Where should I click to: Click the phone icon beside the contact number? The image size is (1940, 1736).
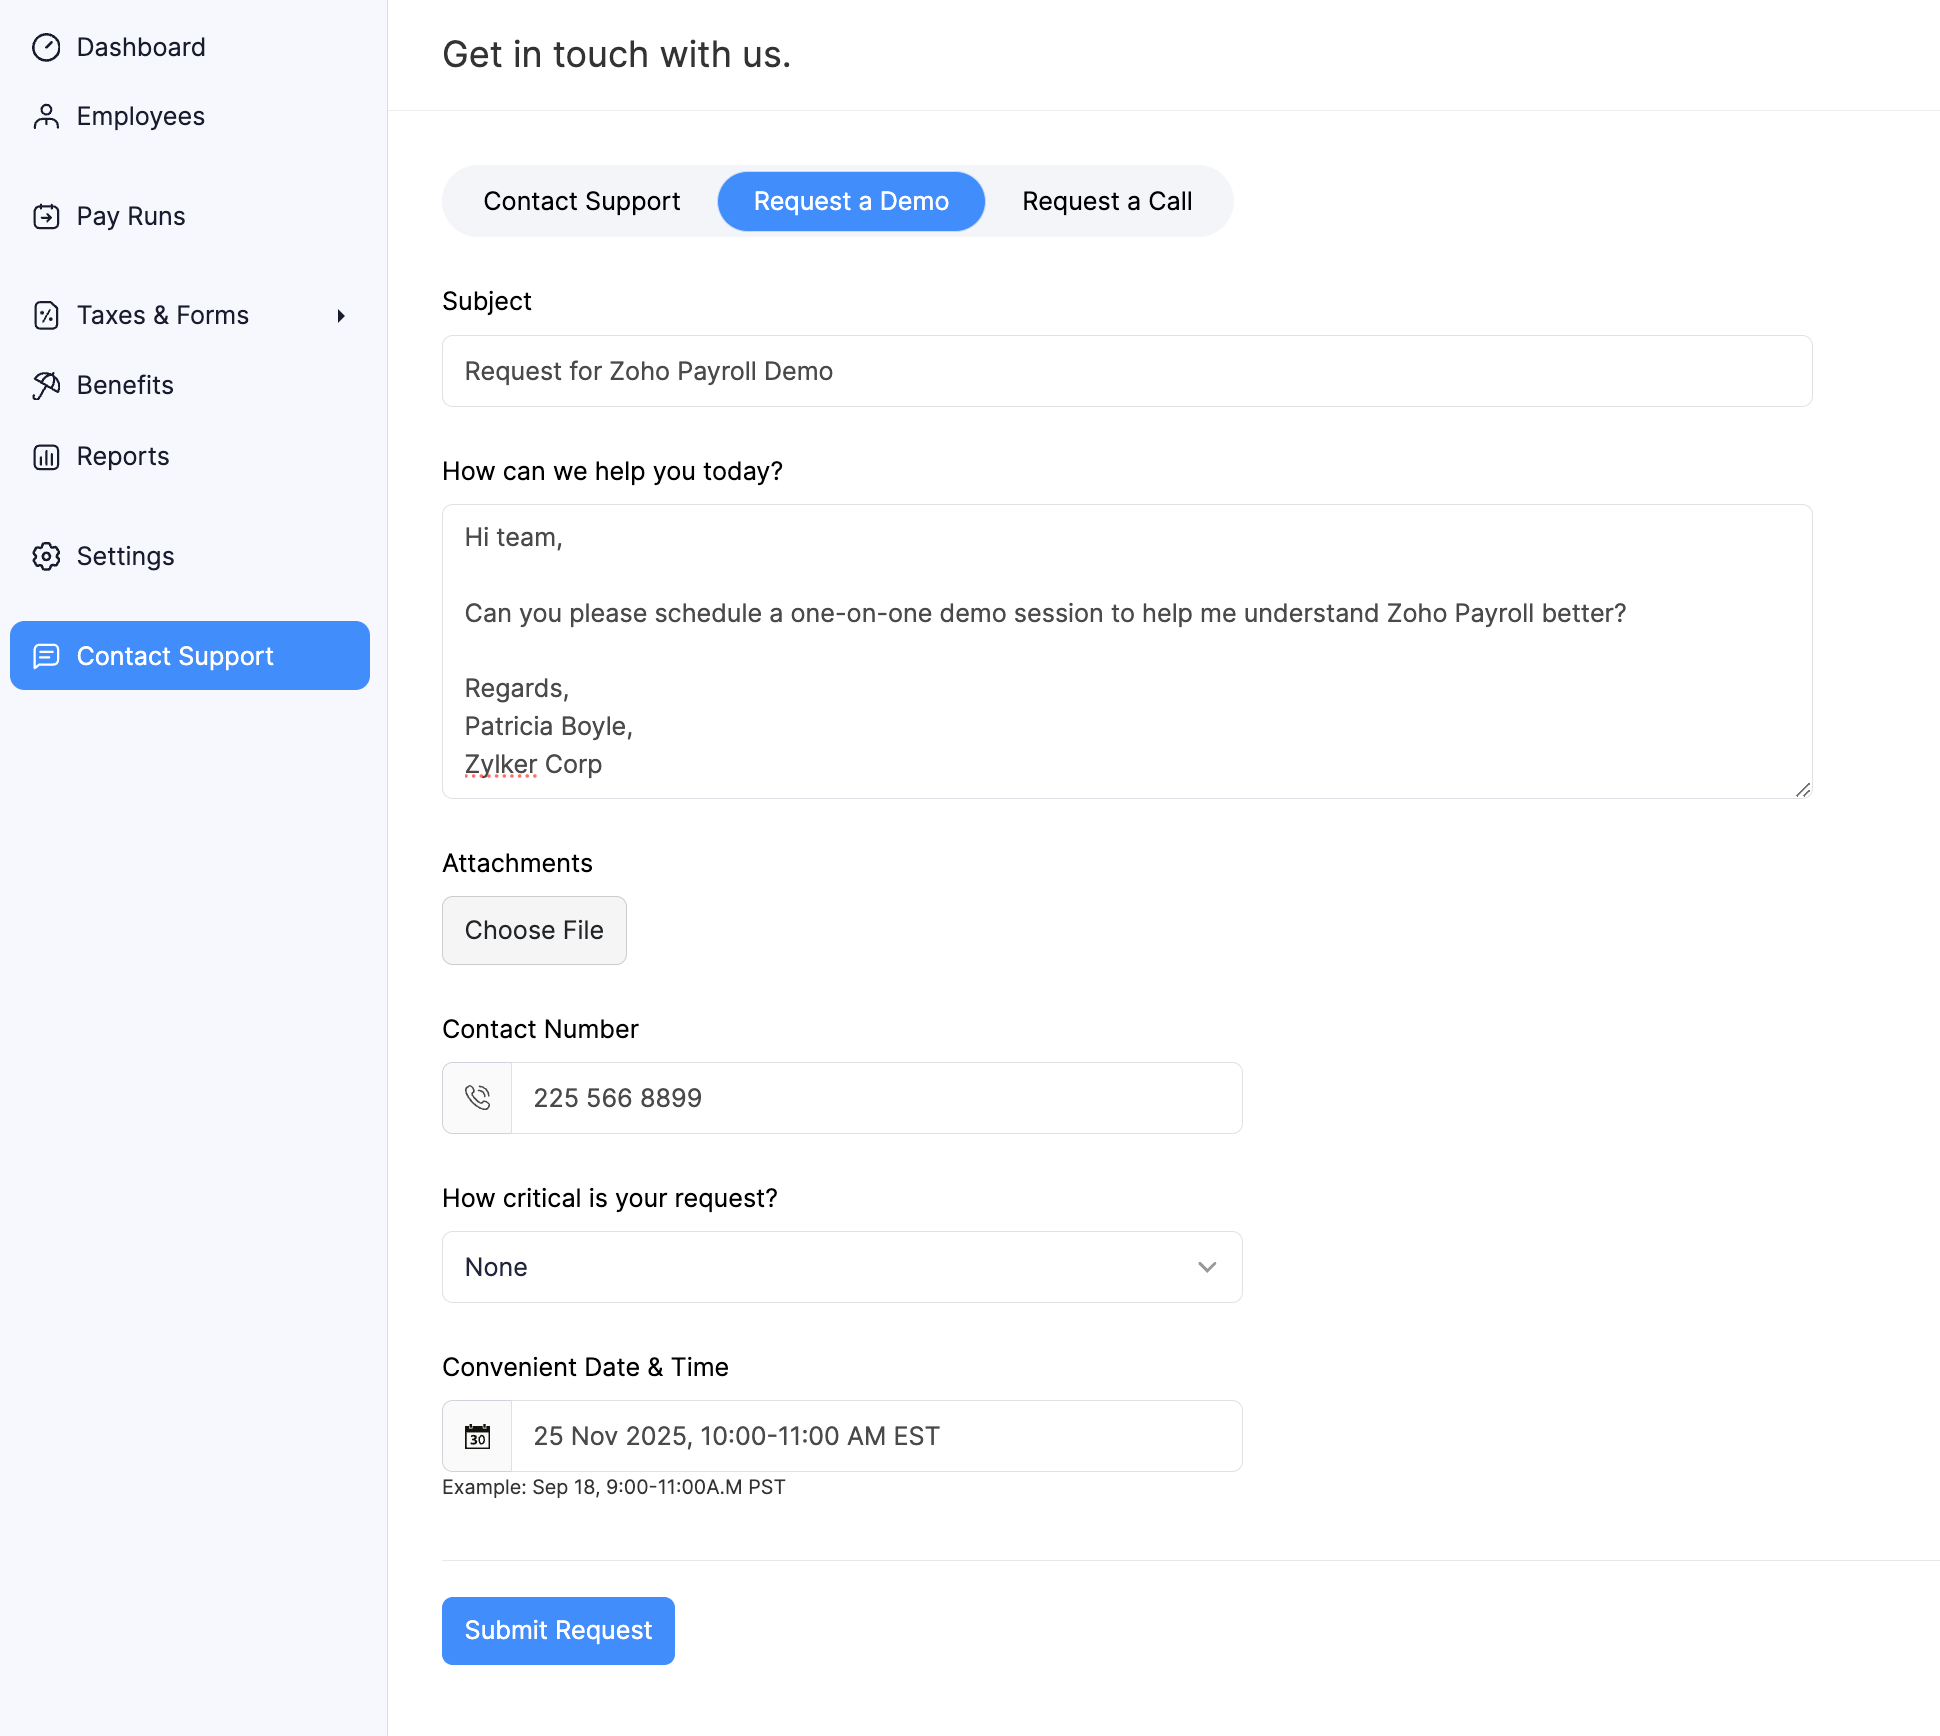(x=478, y=1097)
